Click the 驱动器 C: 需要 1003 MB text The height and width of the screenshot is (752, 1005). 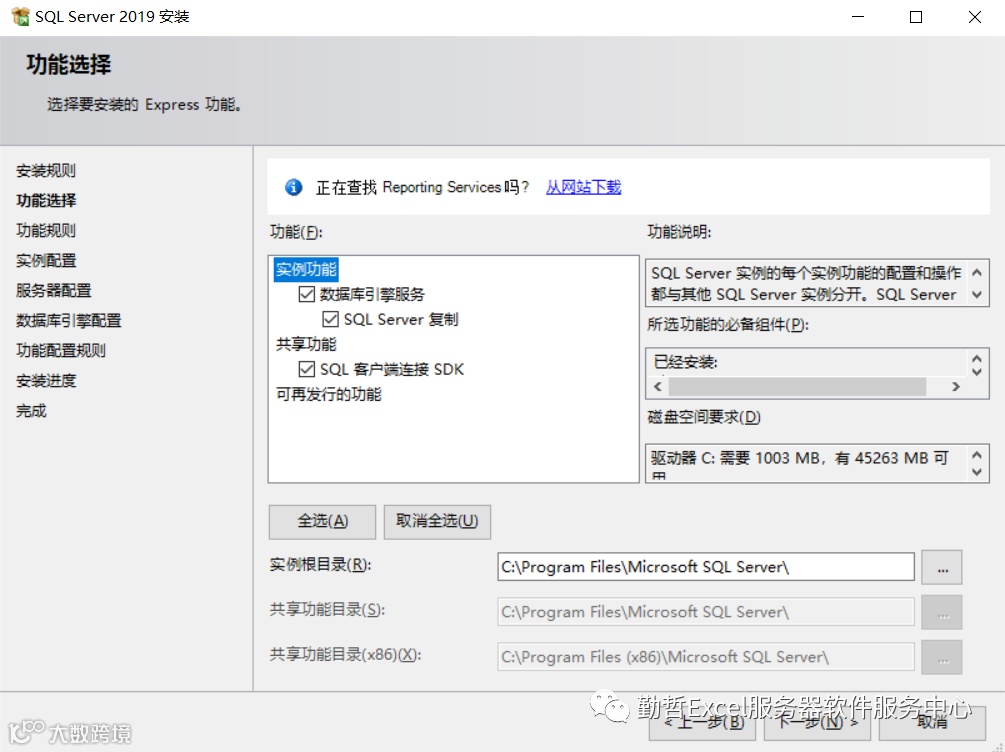tap(799, 458)
